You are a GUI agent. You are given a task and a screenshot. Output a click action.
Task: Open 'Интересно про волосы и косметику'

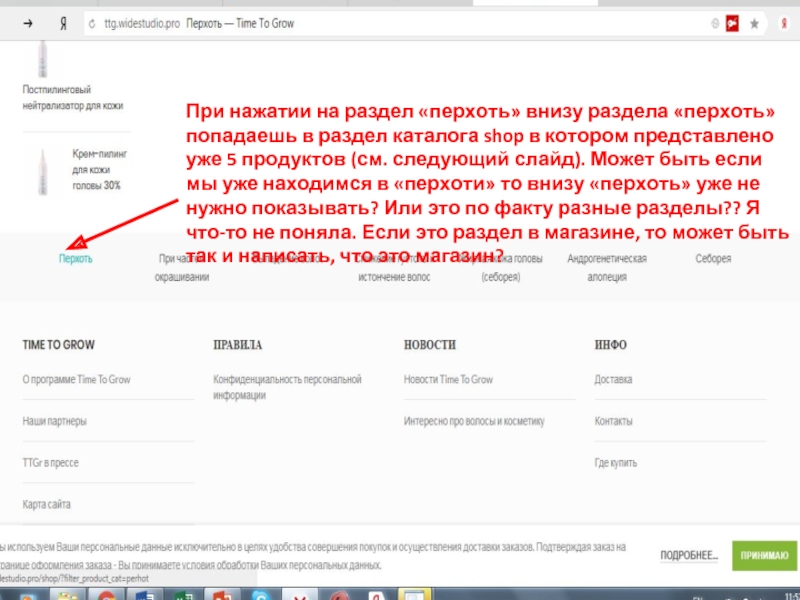point(474,421)
